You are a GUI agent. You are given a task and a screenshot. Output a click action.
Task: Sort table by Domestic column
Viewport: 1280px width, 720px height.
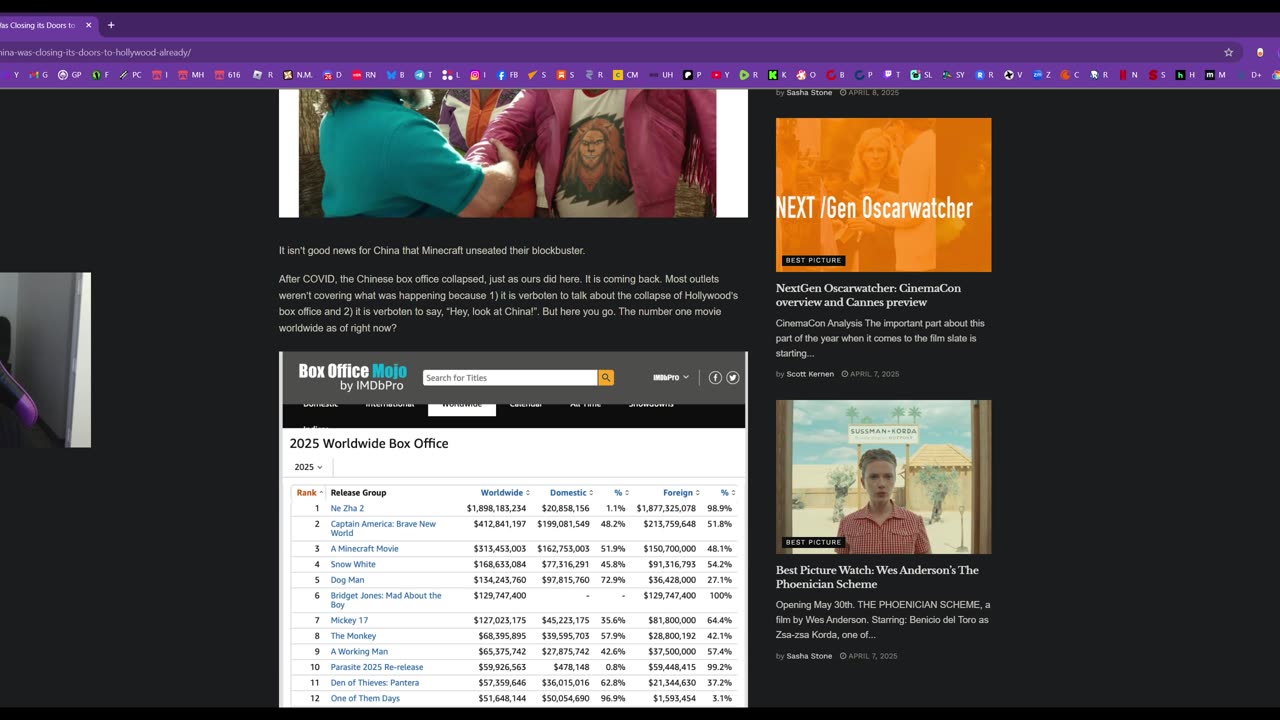tap(571, 493)
